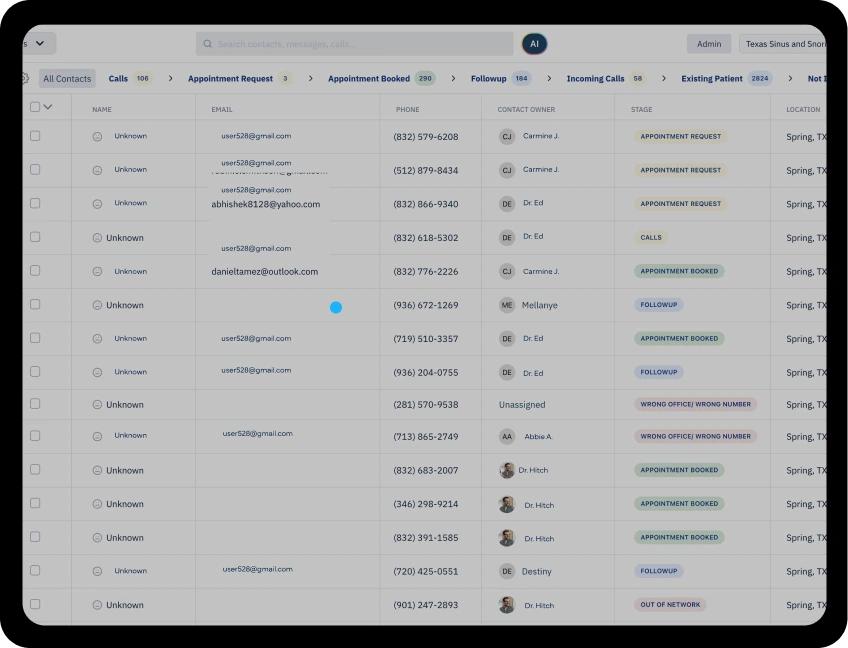848x648 pixels.
Task: Check the box for (832) 579-6208 row
Action: pos(35,136)
